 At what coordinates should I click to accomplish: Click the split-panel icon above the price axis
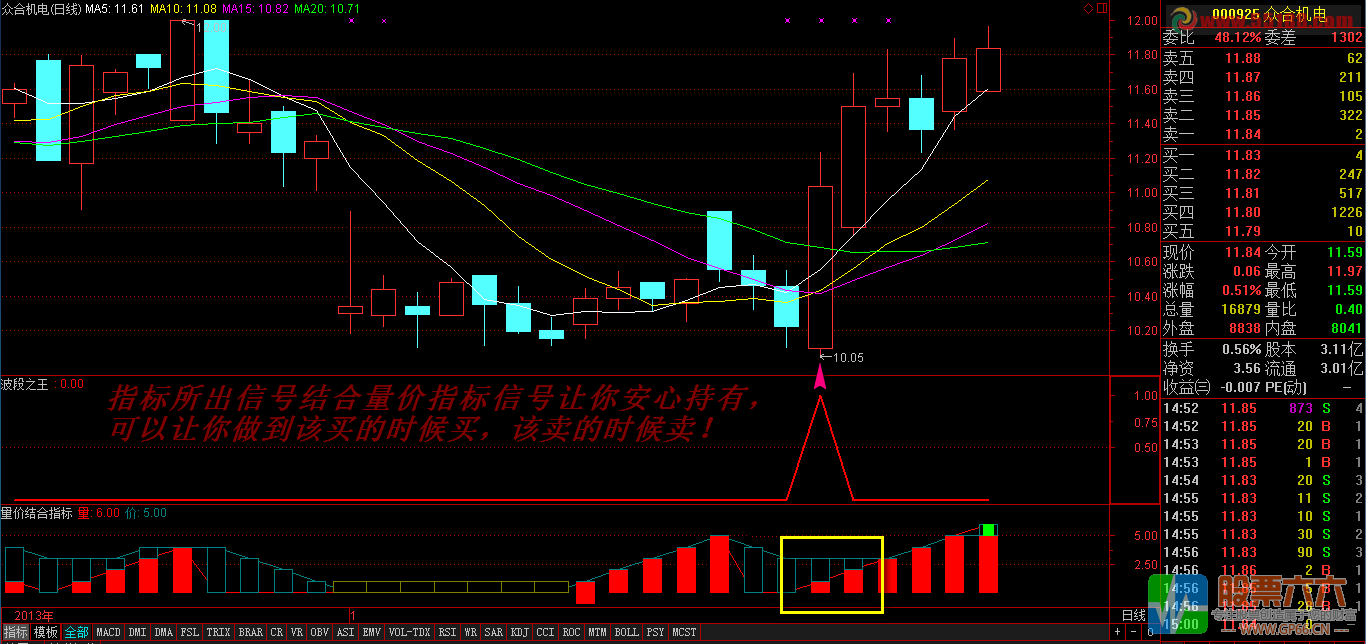click(x=1102, y=7)
